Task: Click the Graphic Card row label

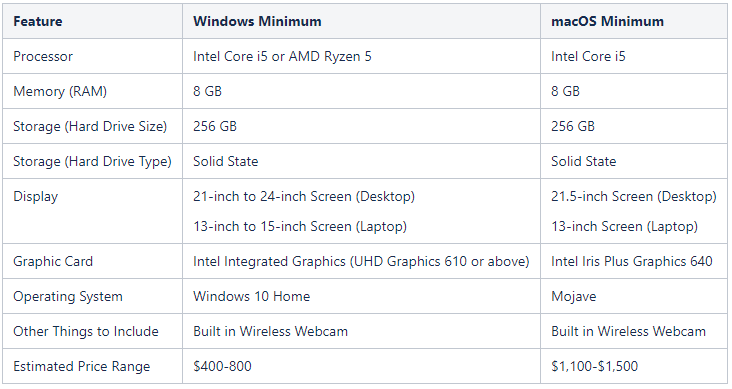Action: (x=53, y=262)
